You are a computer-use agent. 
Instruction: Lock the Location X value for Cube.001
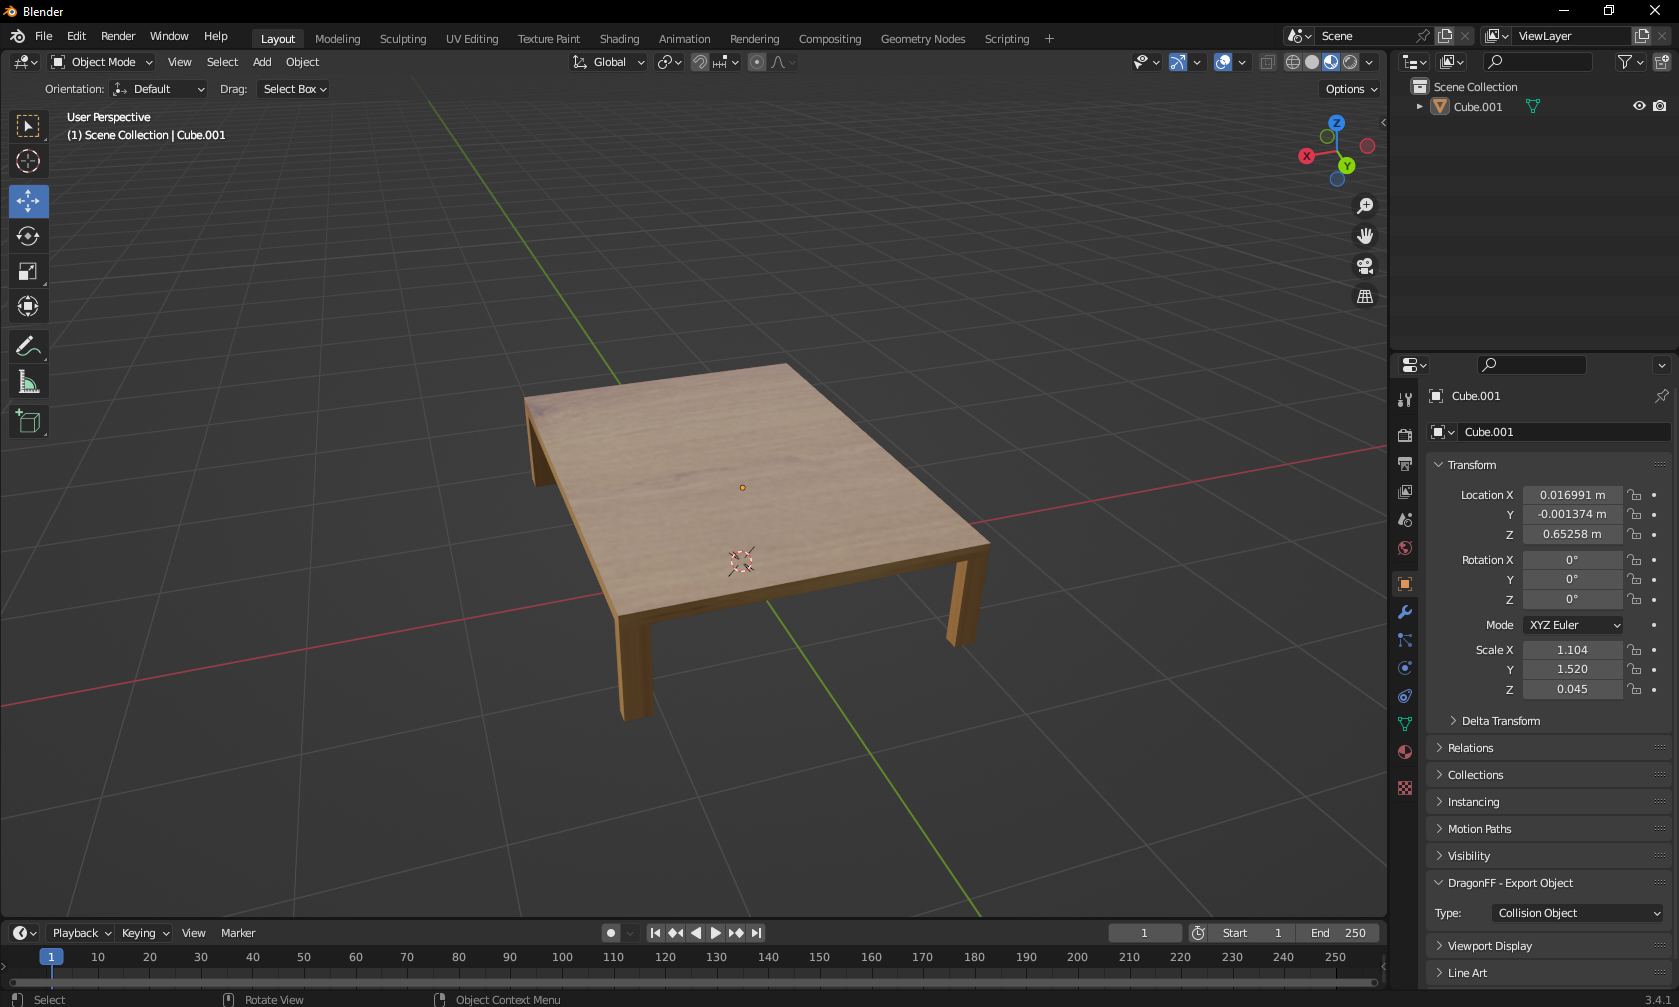pos(1635,494)
